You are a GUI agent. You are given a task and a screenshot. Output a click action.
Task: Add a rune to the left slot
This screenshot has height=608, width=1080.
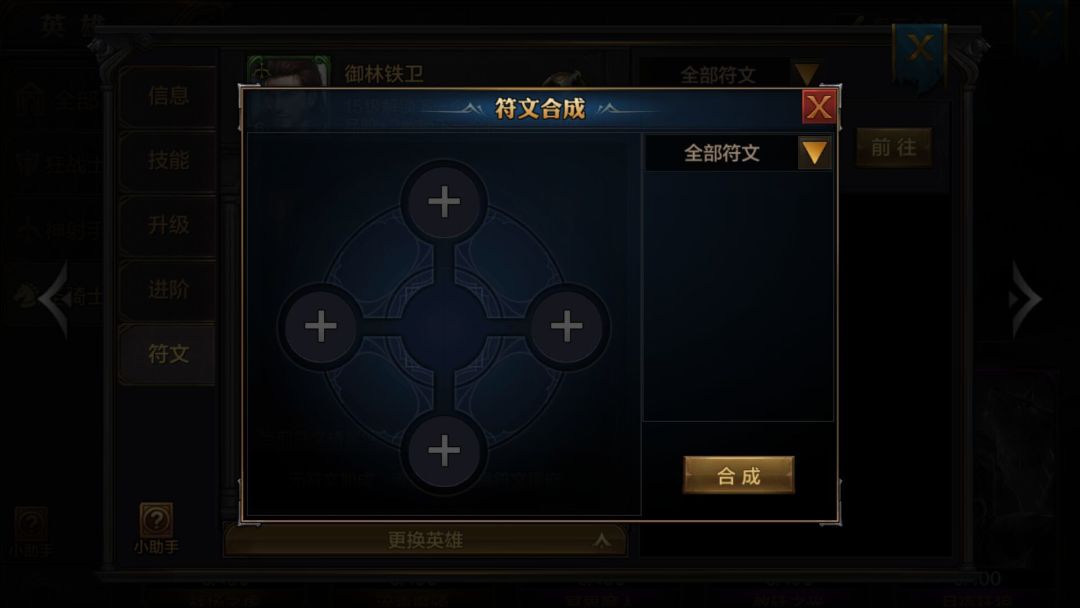[x=321, y=326]
